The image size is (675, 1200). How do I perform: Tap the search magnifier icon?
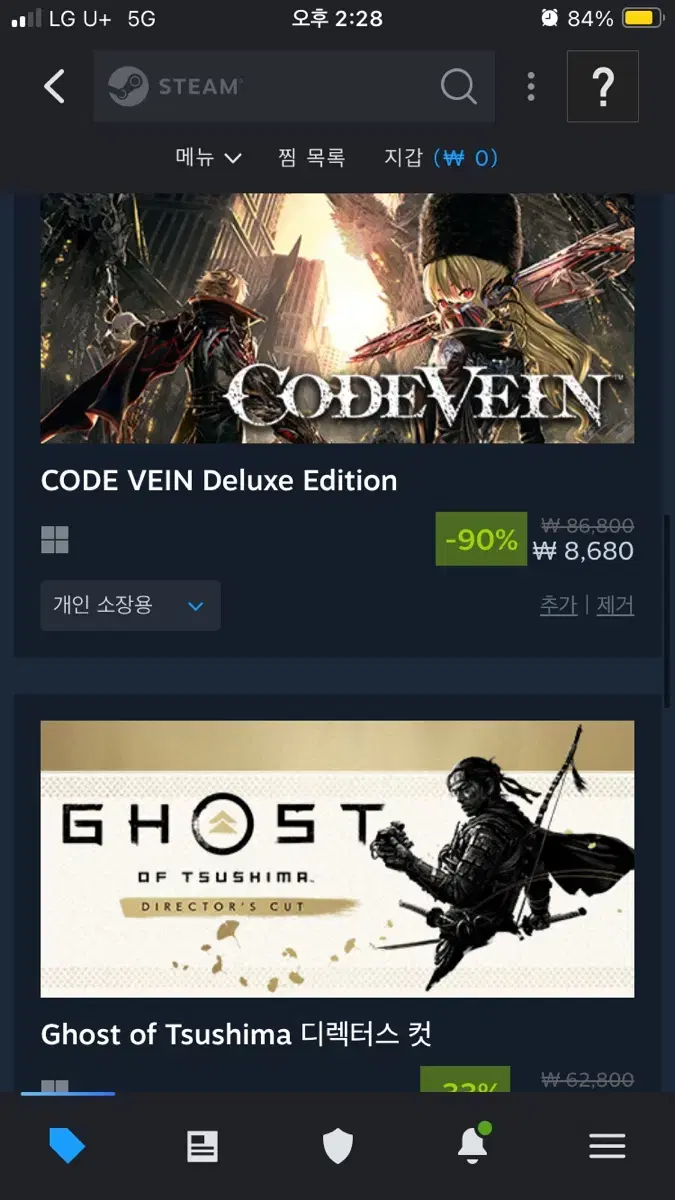click(x=458, y=87)
